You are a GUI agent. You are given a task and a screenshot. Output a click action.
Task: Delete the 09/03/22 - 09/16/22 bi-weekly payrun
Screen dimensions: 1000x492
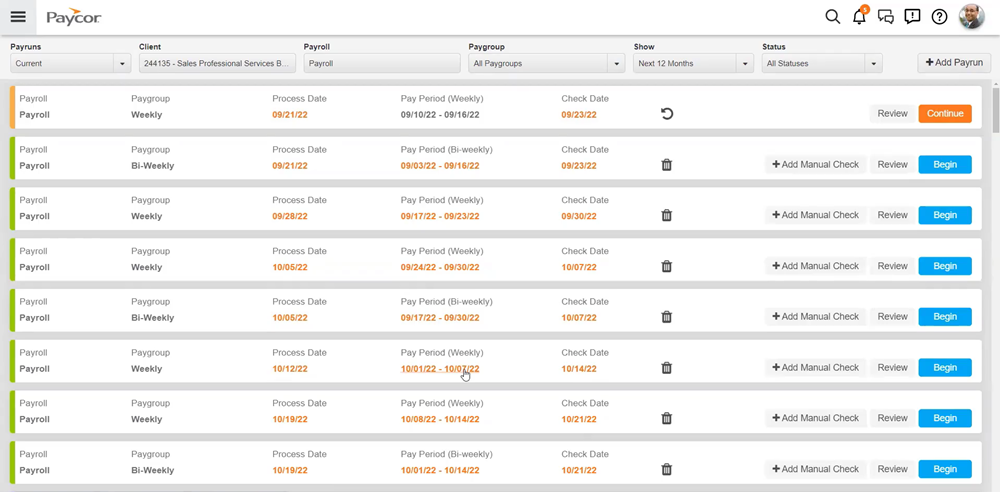(667, 165)
